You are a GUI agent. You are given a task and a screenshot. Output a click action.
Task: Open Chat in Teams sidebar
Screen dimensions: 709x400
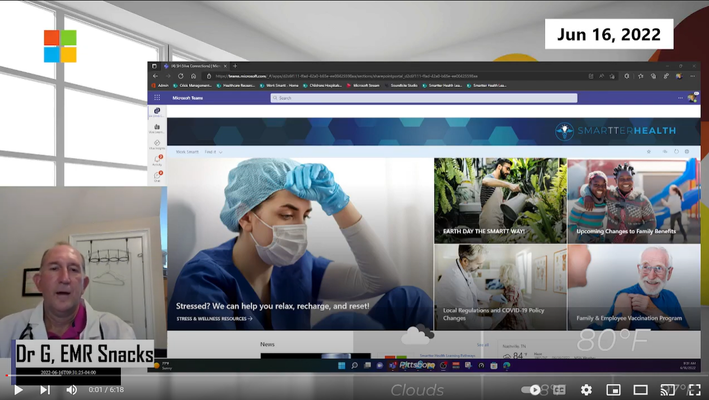point(157,177)
